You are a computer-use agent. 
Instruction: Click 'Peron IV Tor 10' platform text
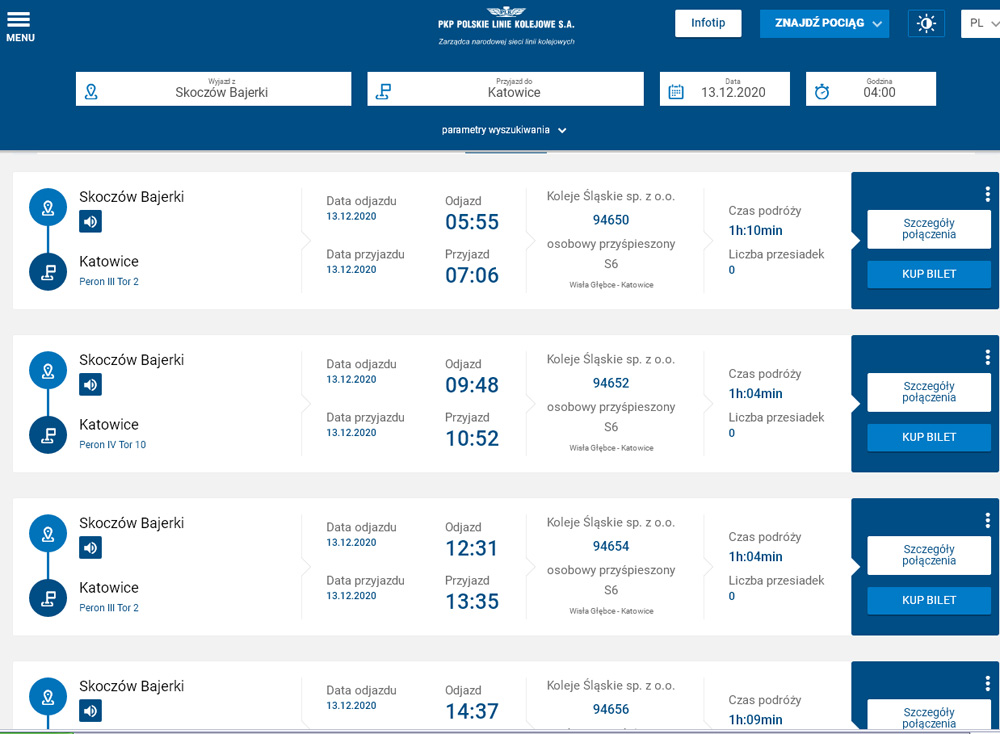pyautogui.click(x=112, y=444)
